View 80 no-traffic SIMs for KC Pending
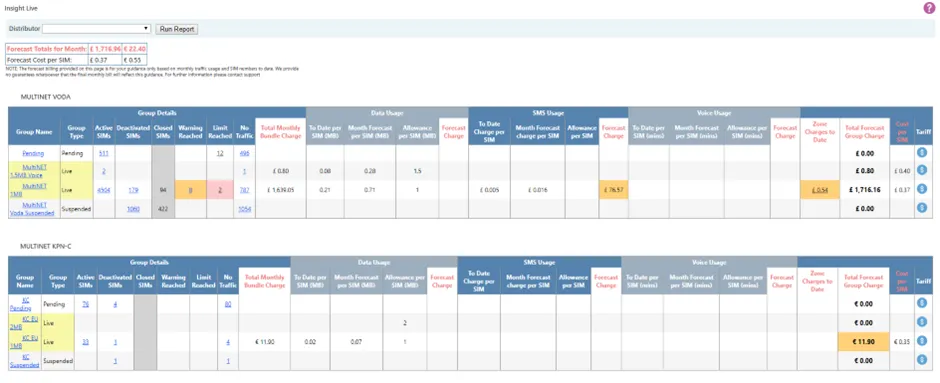 point(228,304)
